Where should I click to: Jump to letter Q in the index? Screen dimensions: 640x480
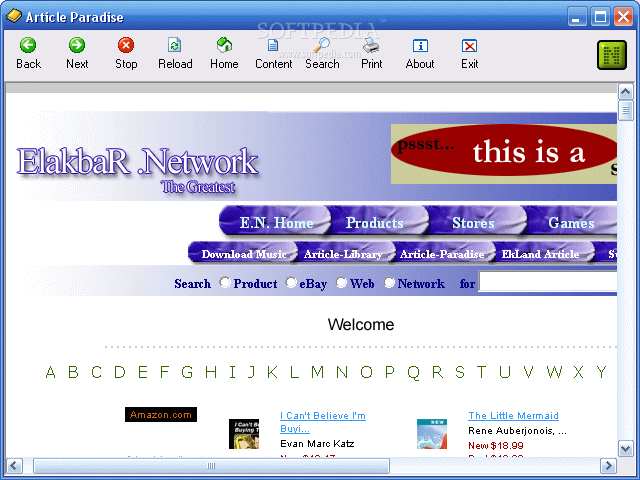coord(413,372)
